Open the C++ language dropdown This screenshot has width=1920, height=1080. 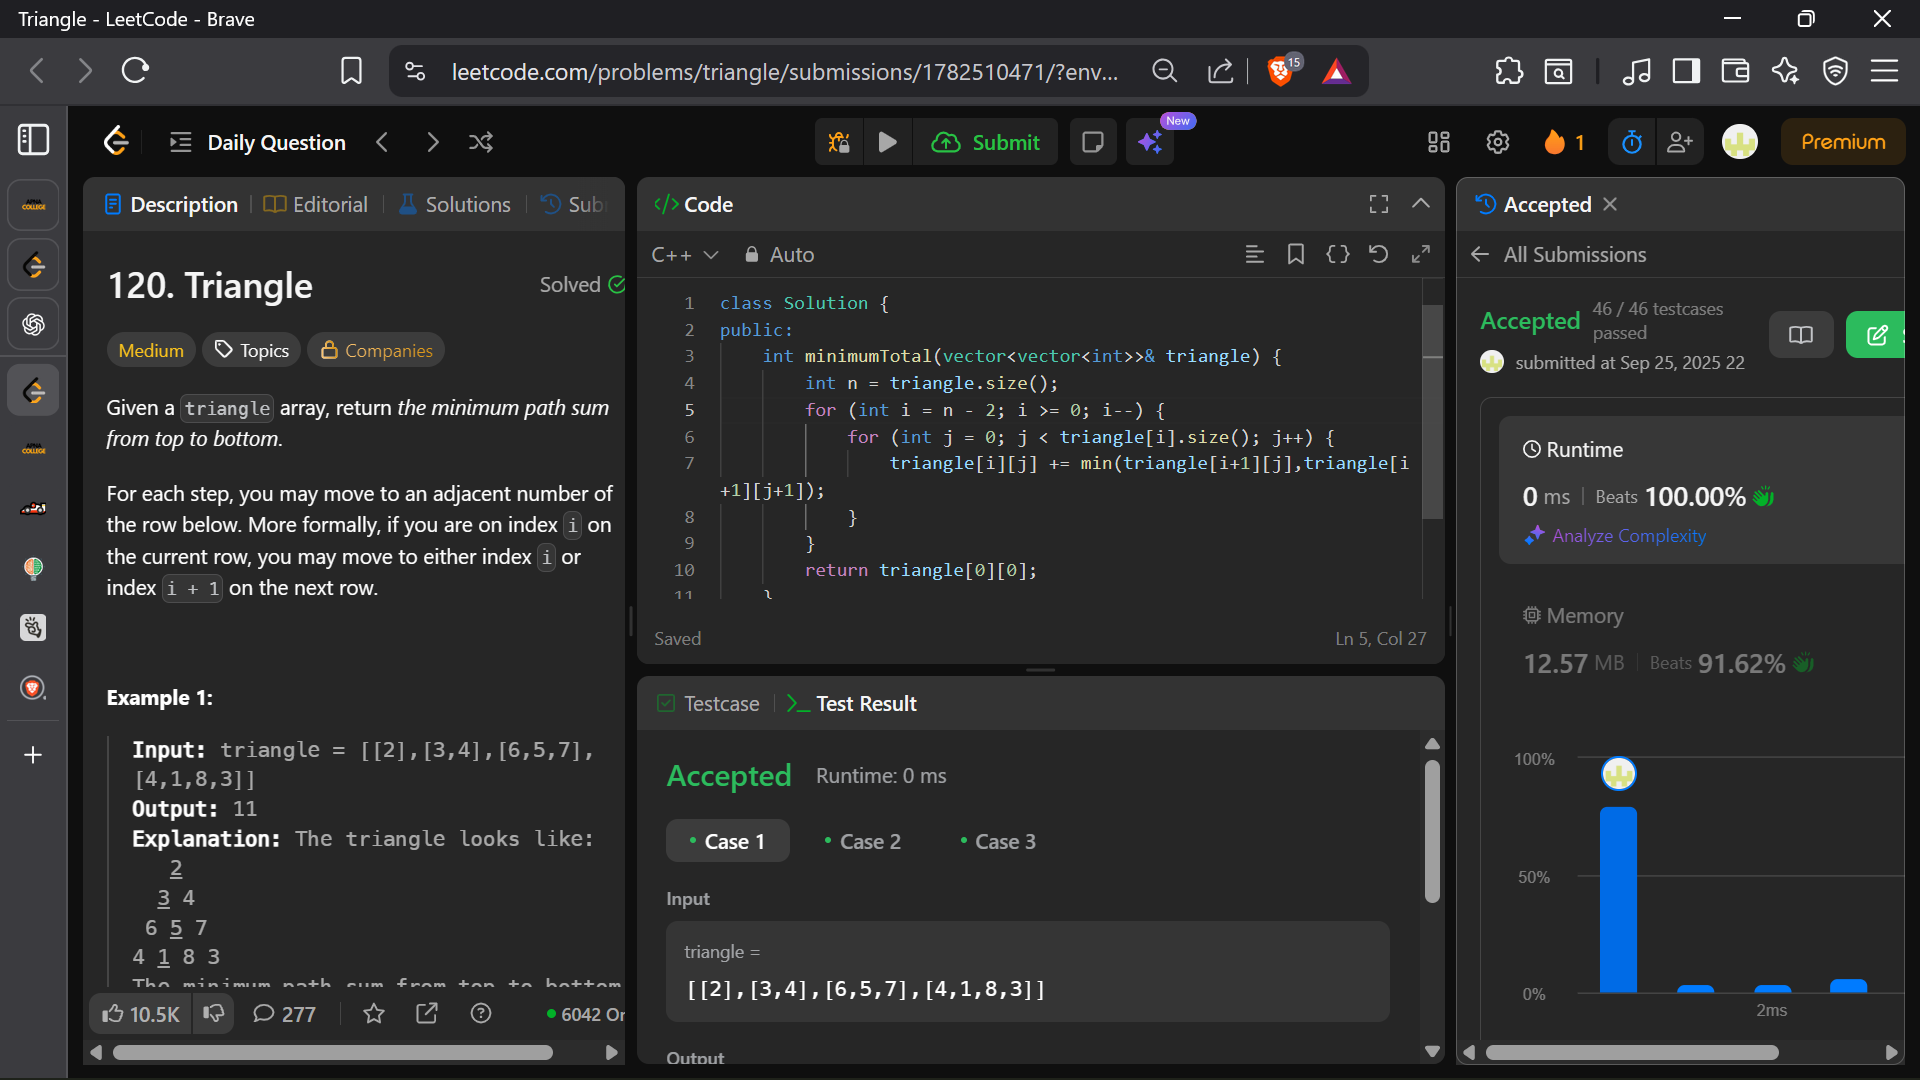685,255
